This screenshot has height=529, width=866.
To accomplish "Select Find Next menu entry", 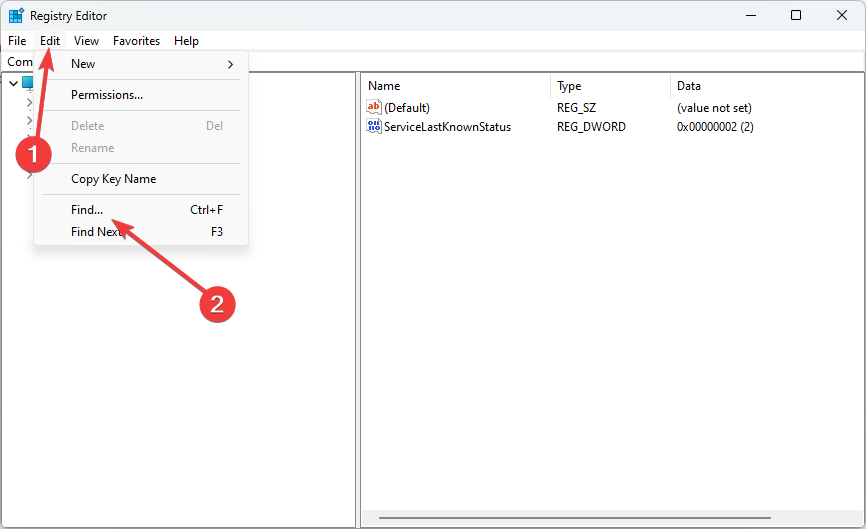I will (97, 232).
